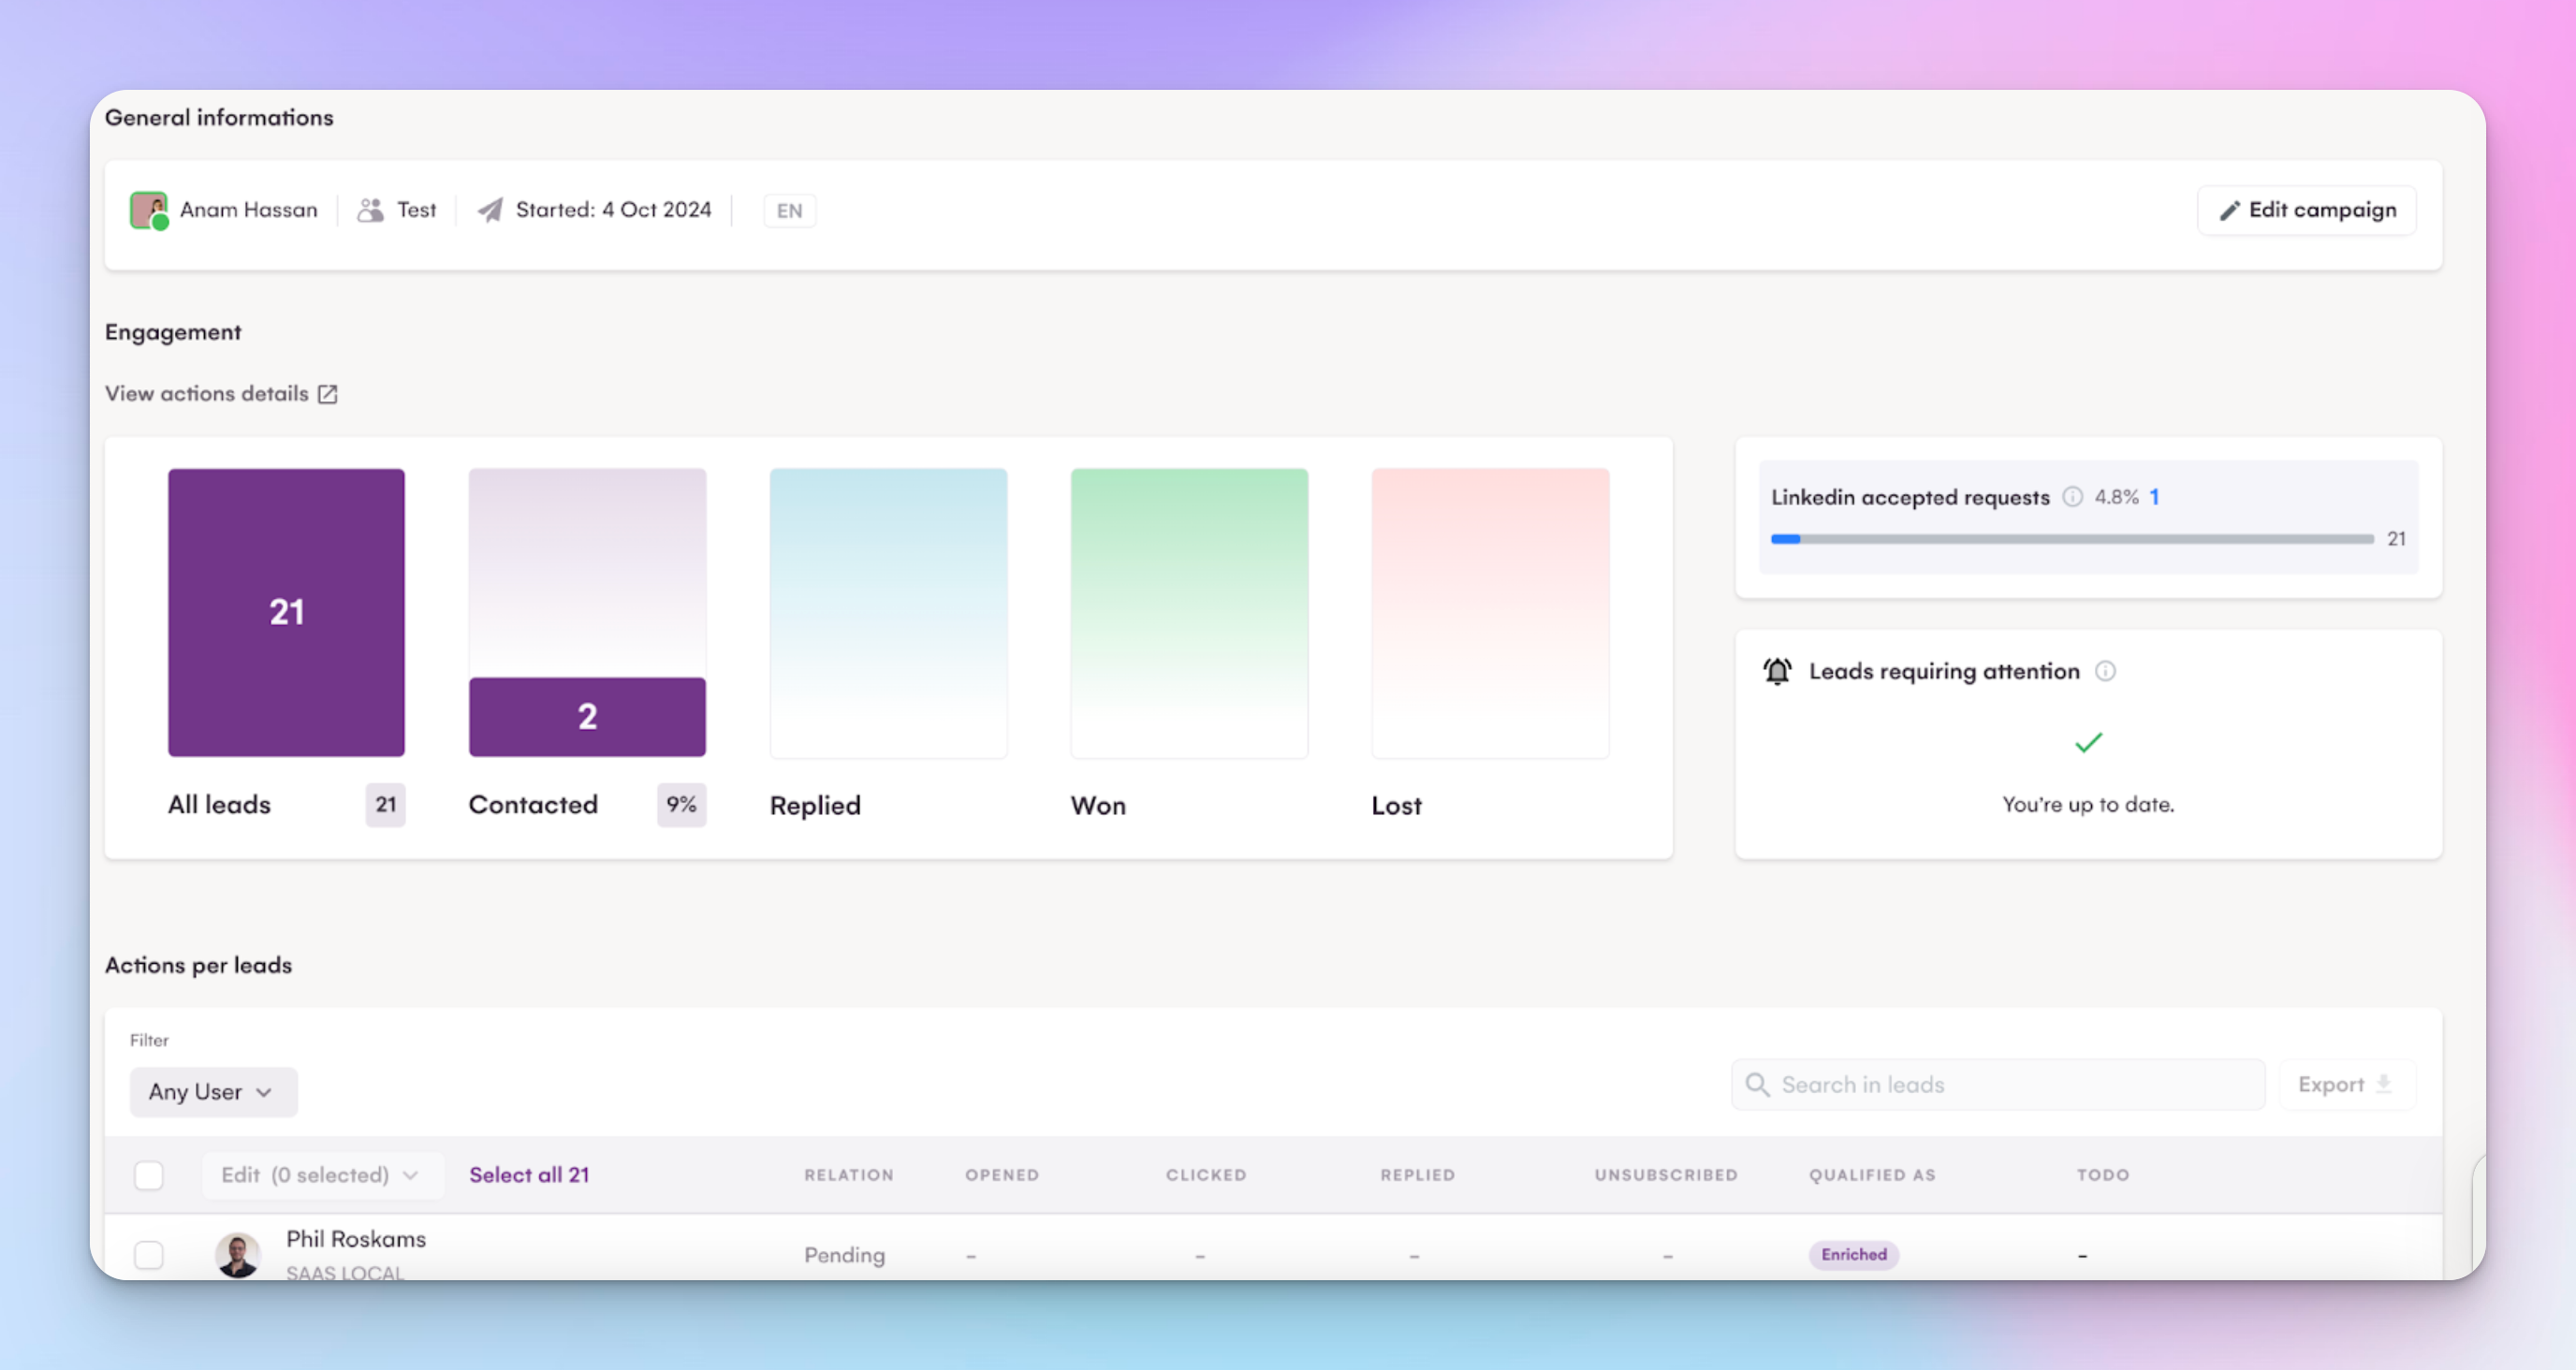Viewport: 2576px width, 1370px height.
Task: Click the Select all 21 link
Action: pyautogui.click(x=529, y=1175)
